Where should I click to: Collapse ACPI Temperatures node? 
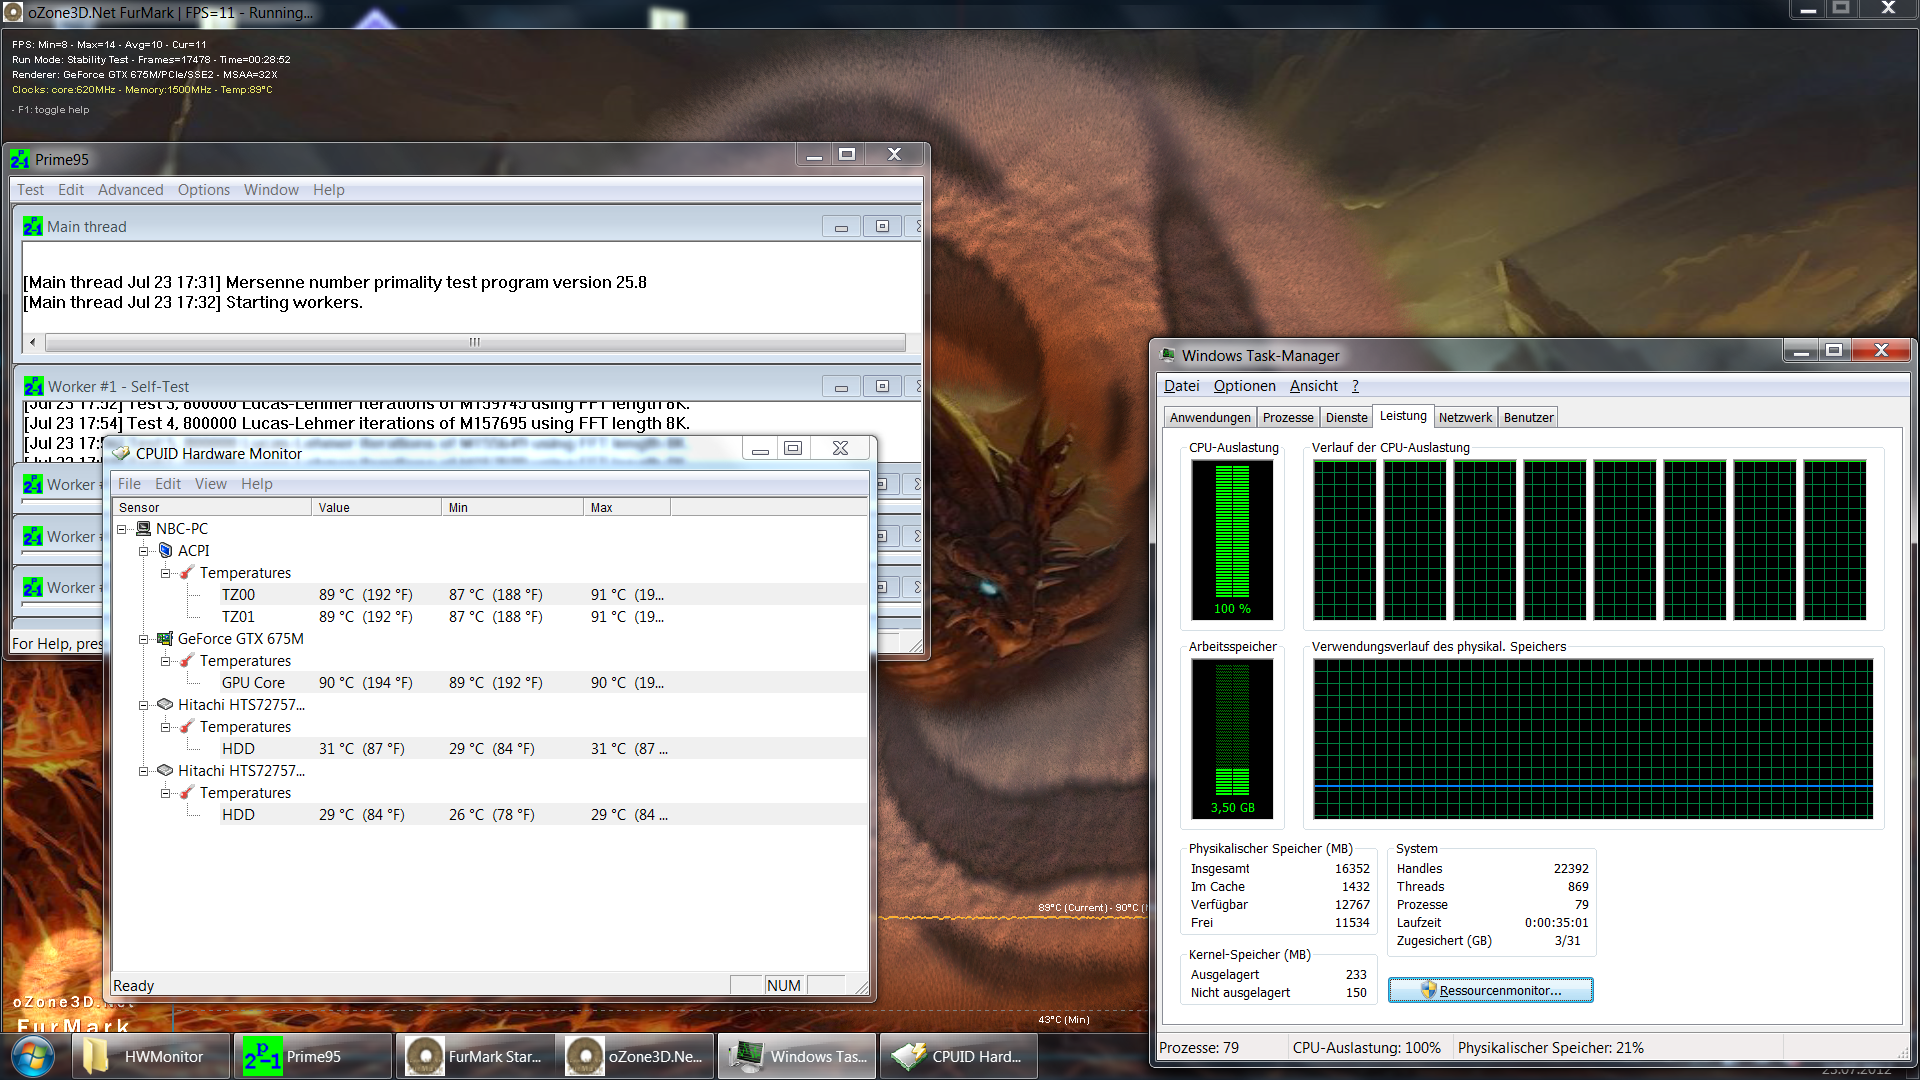pos(166,573)
